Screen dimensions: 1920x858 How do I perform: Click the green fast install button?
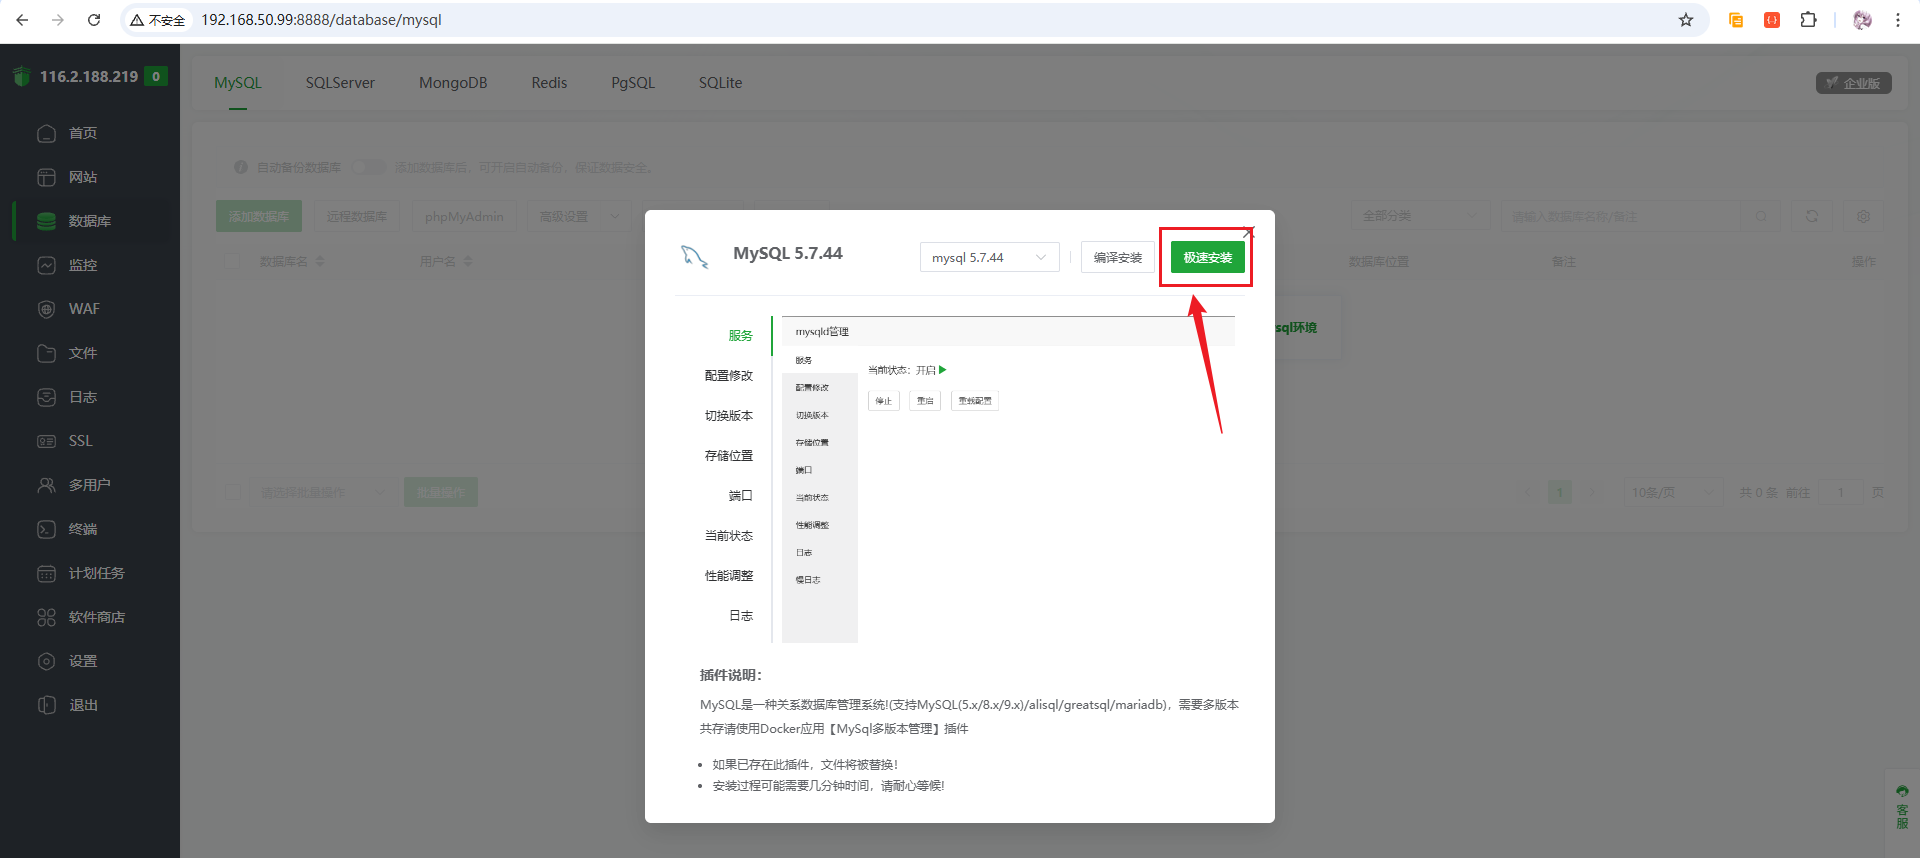[1207, 257]
